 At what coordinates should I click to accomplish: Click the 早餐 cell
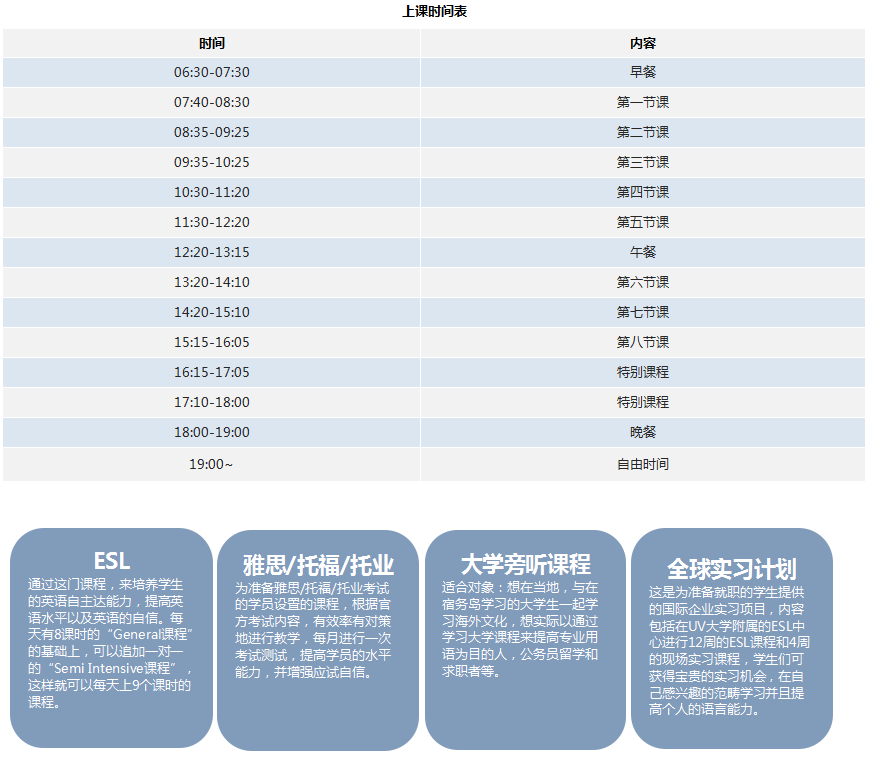643,72
